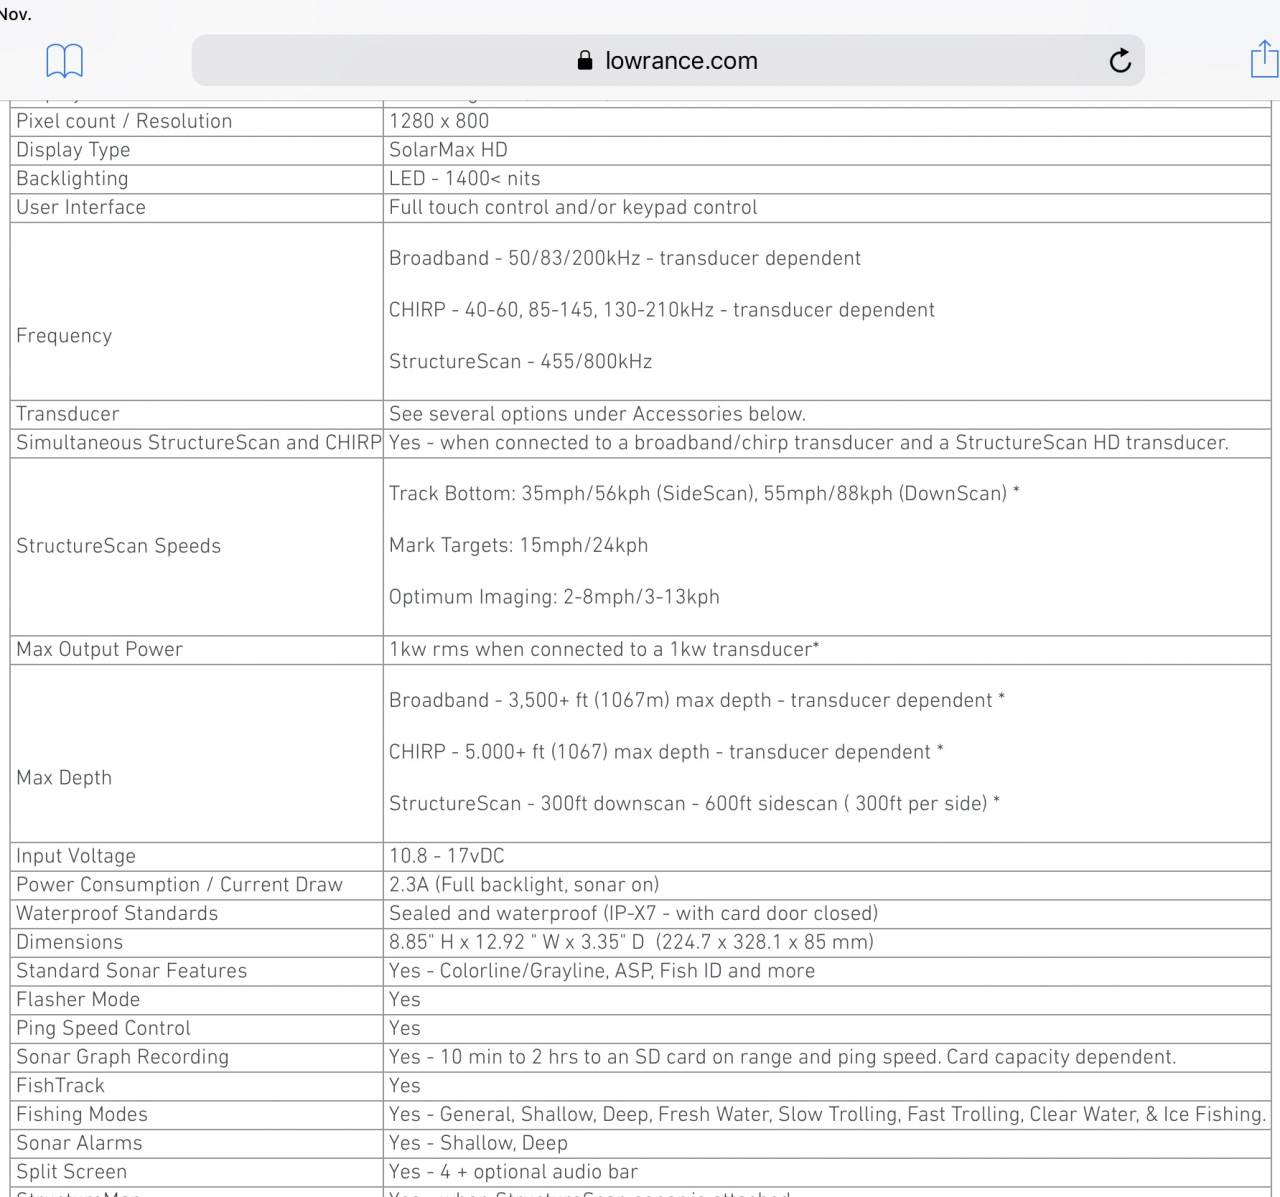Viewport: 1280px width, 1197px height.
Task: Select the 'StructureScan - 455/800kHz' line
Action: tap(520, 362)
